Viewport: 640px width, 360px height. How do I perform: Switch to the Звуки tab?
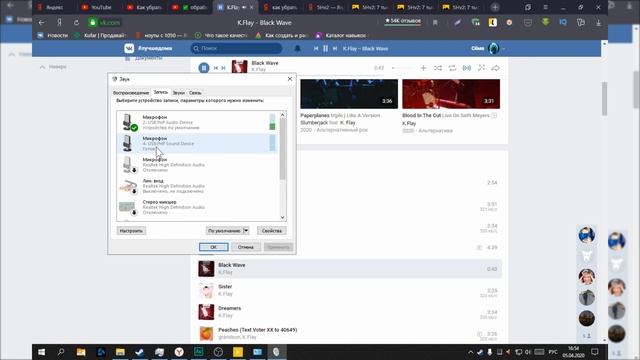(178, 93)
